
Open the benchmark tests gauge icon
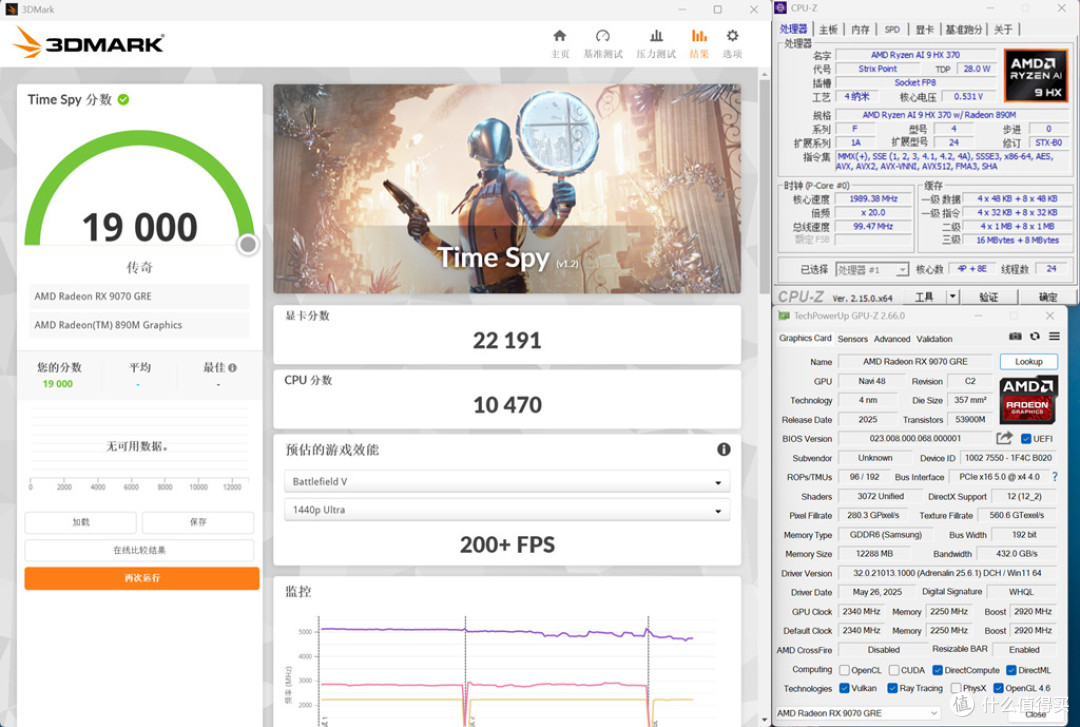click(x=603, y=36)
